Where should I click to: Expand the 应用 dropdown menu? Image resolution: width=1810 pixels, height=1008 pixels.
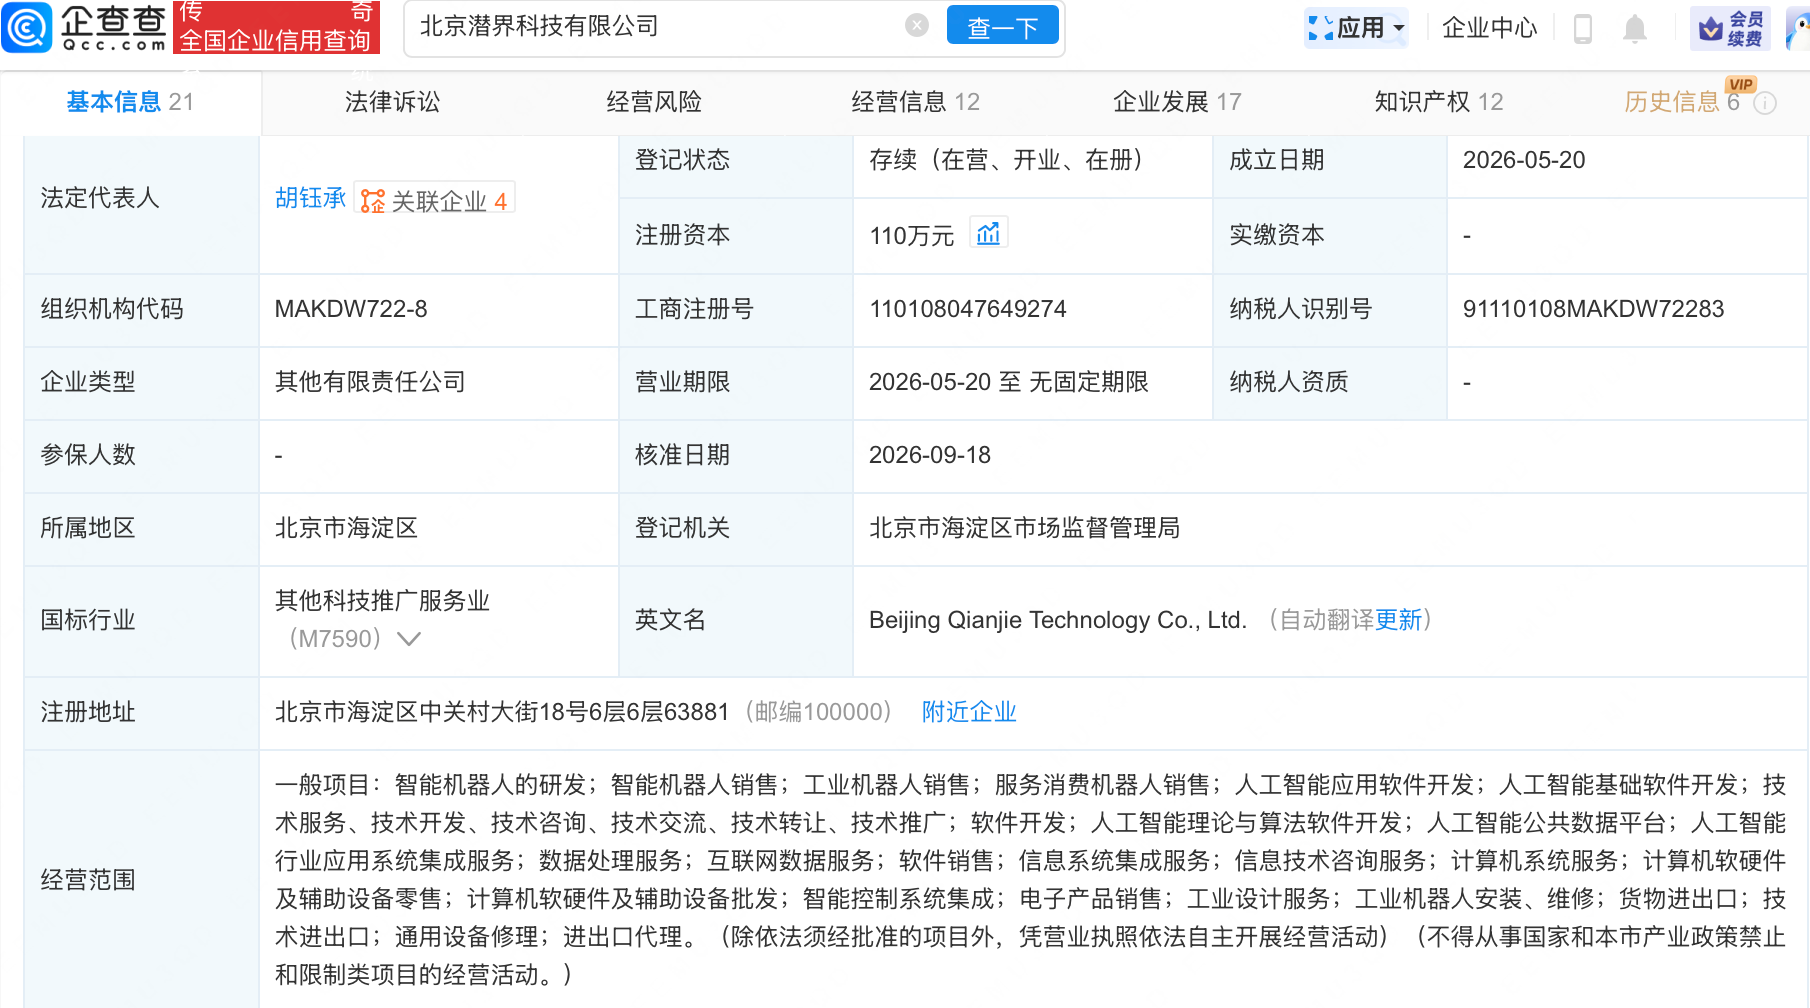tap(1356, 28)
